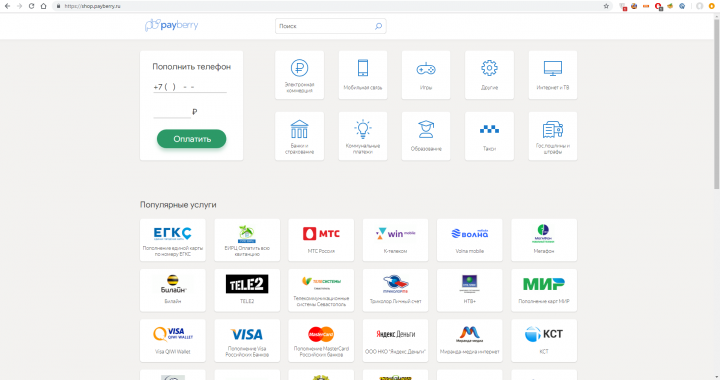The width and height of the screenshot is (720, 380).
Task: Click the browser back arrow
Action: point(7,6)
